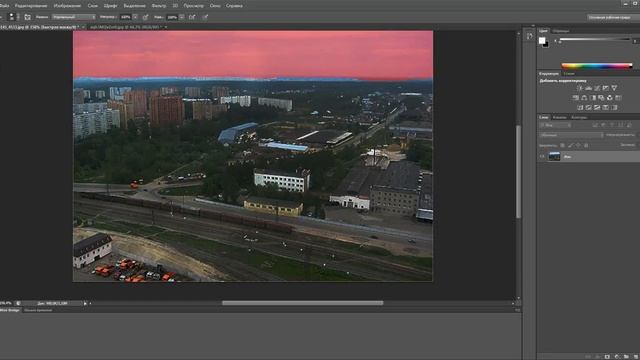Click the white foreground color swatch
Viewport: 640px width, 360px height.
(542, 40)
